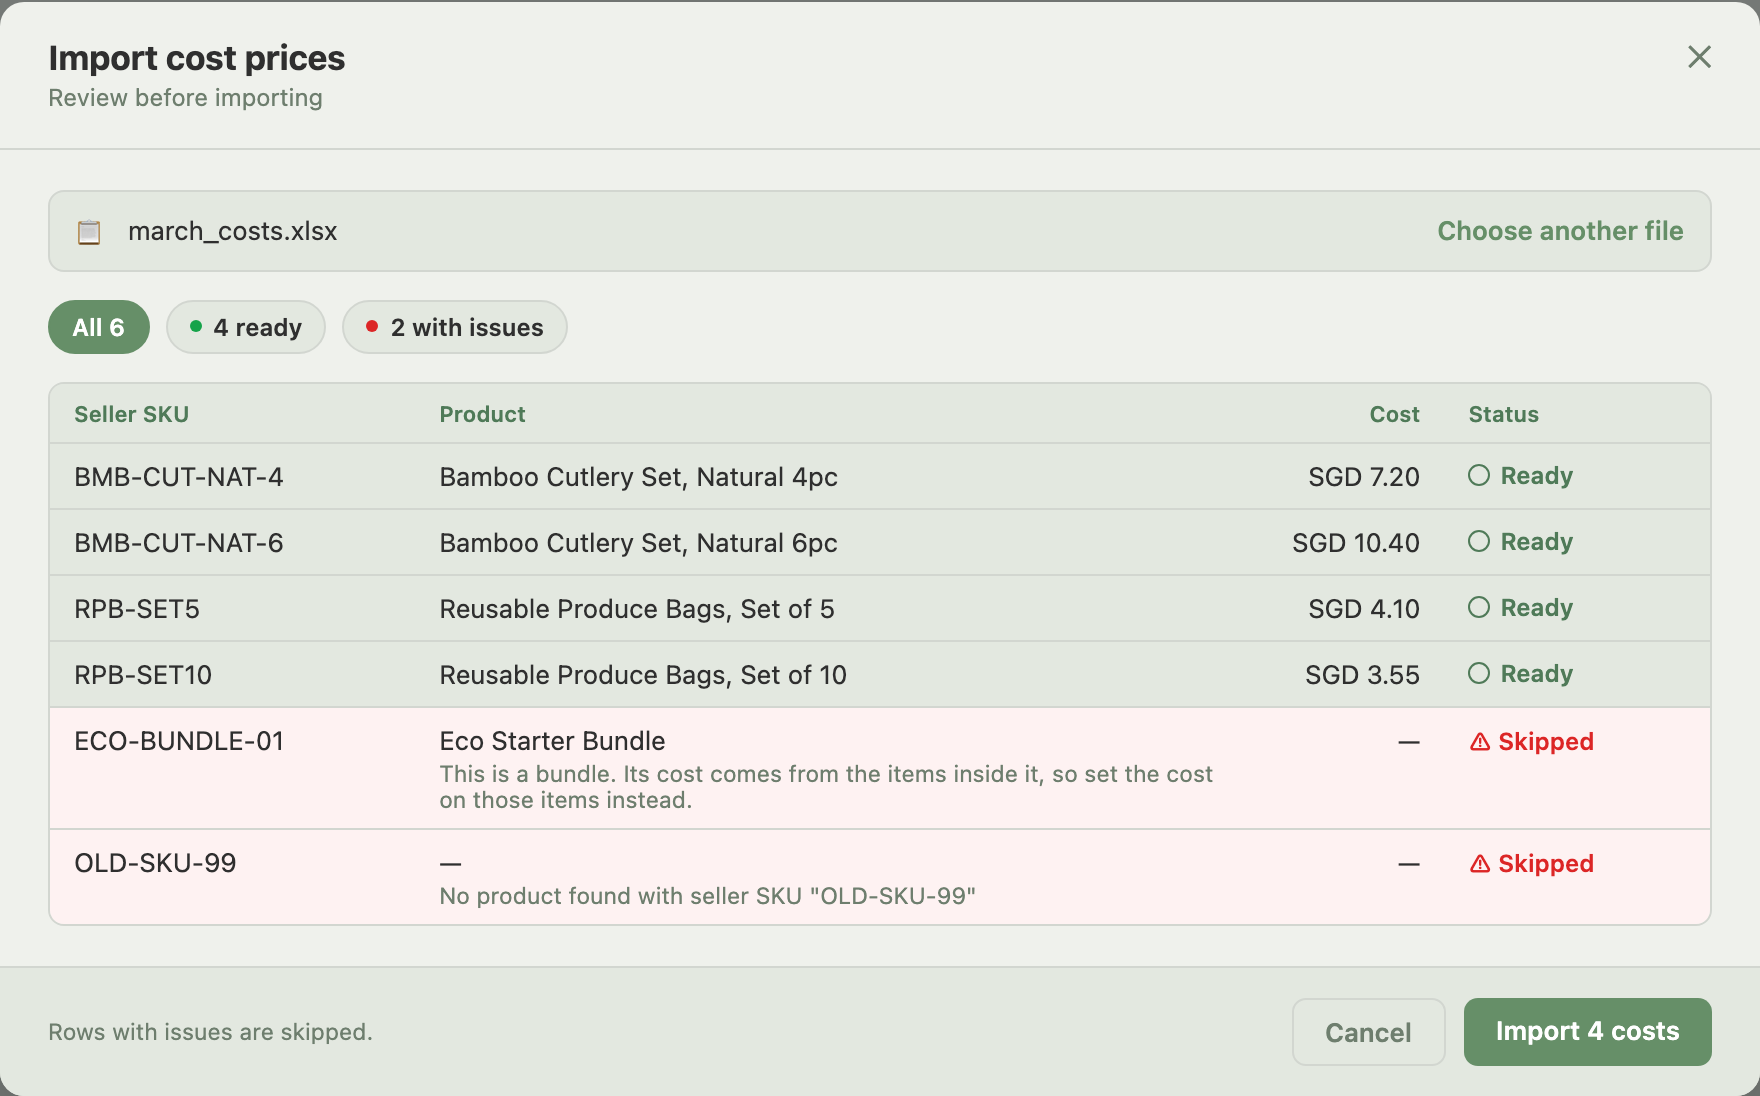Click the SGD 7.20 cost value
The image size is (1760, 1096).
[1364, 477]
